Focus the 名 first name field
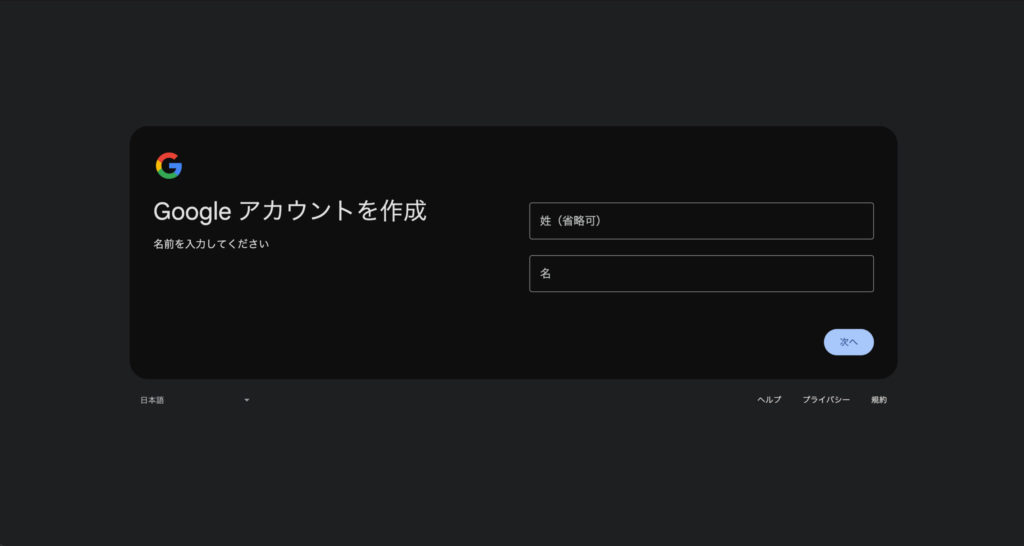The width and height of the screenshot is (1024, 546). click(701, 274)
